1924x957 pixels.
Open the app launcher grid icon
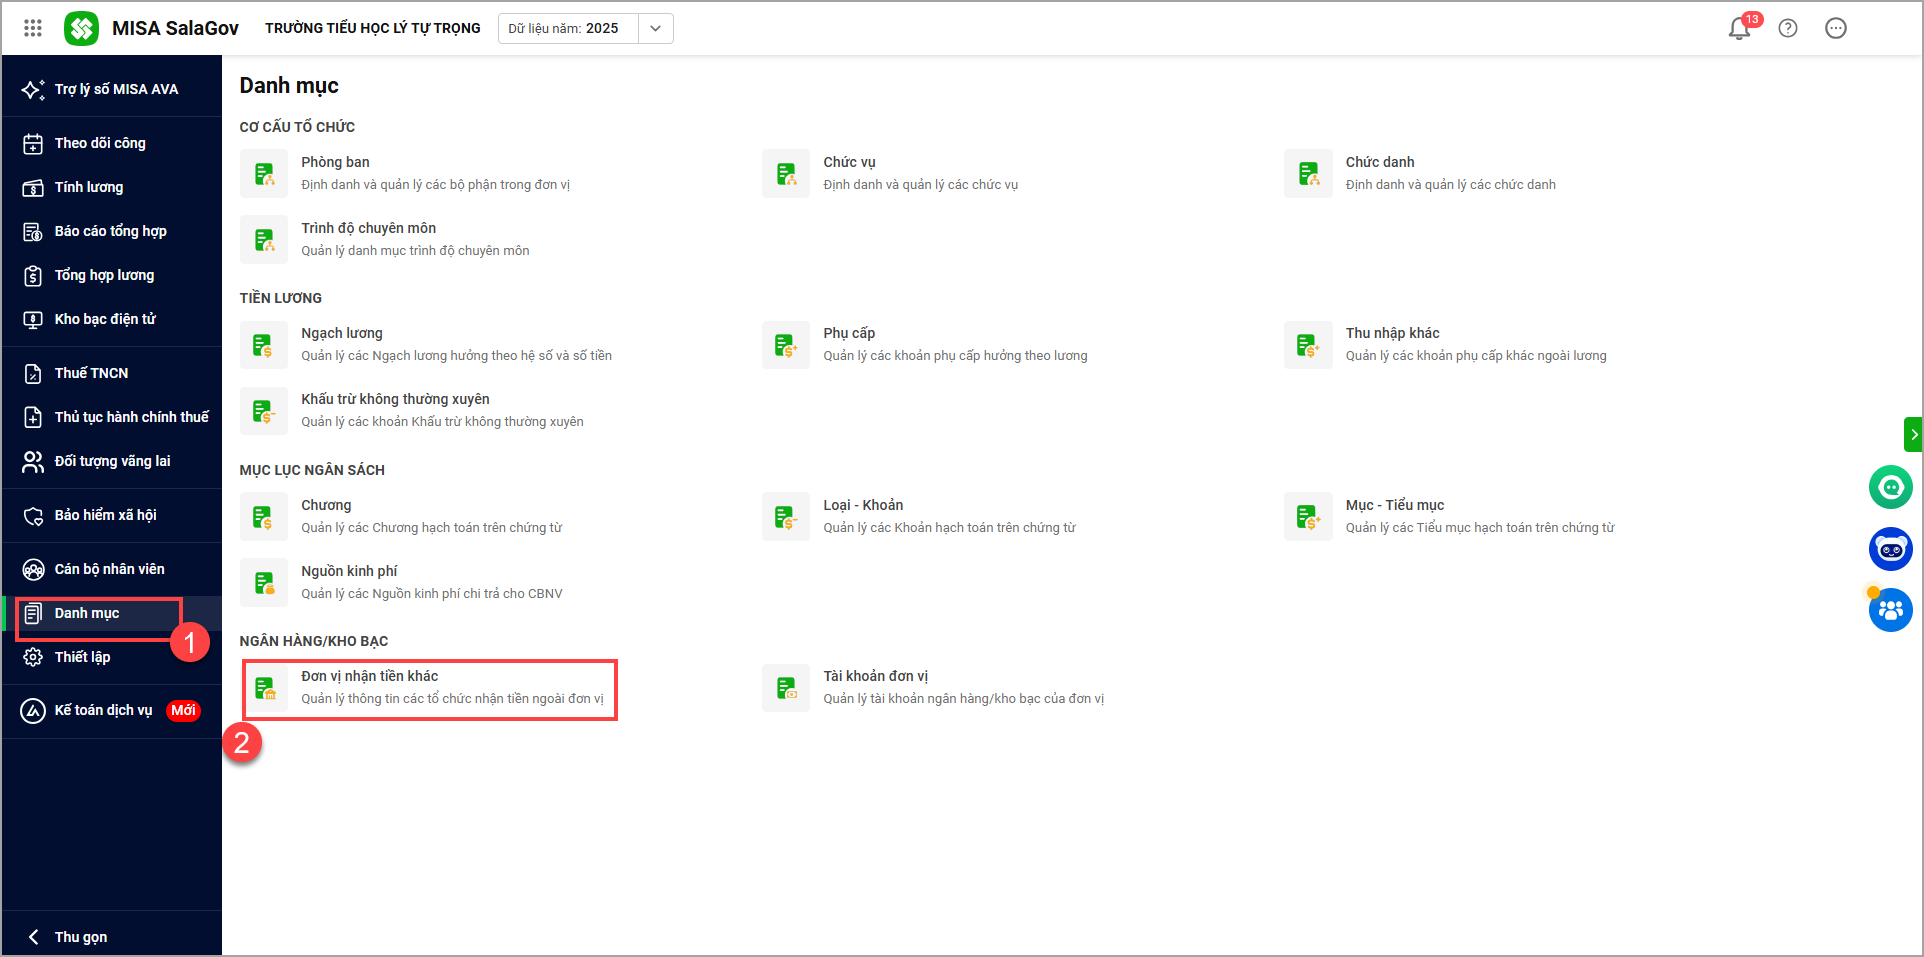point(33,28)
